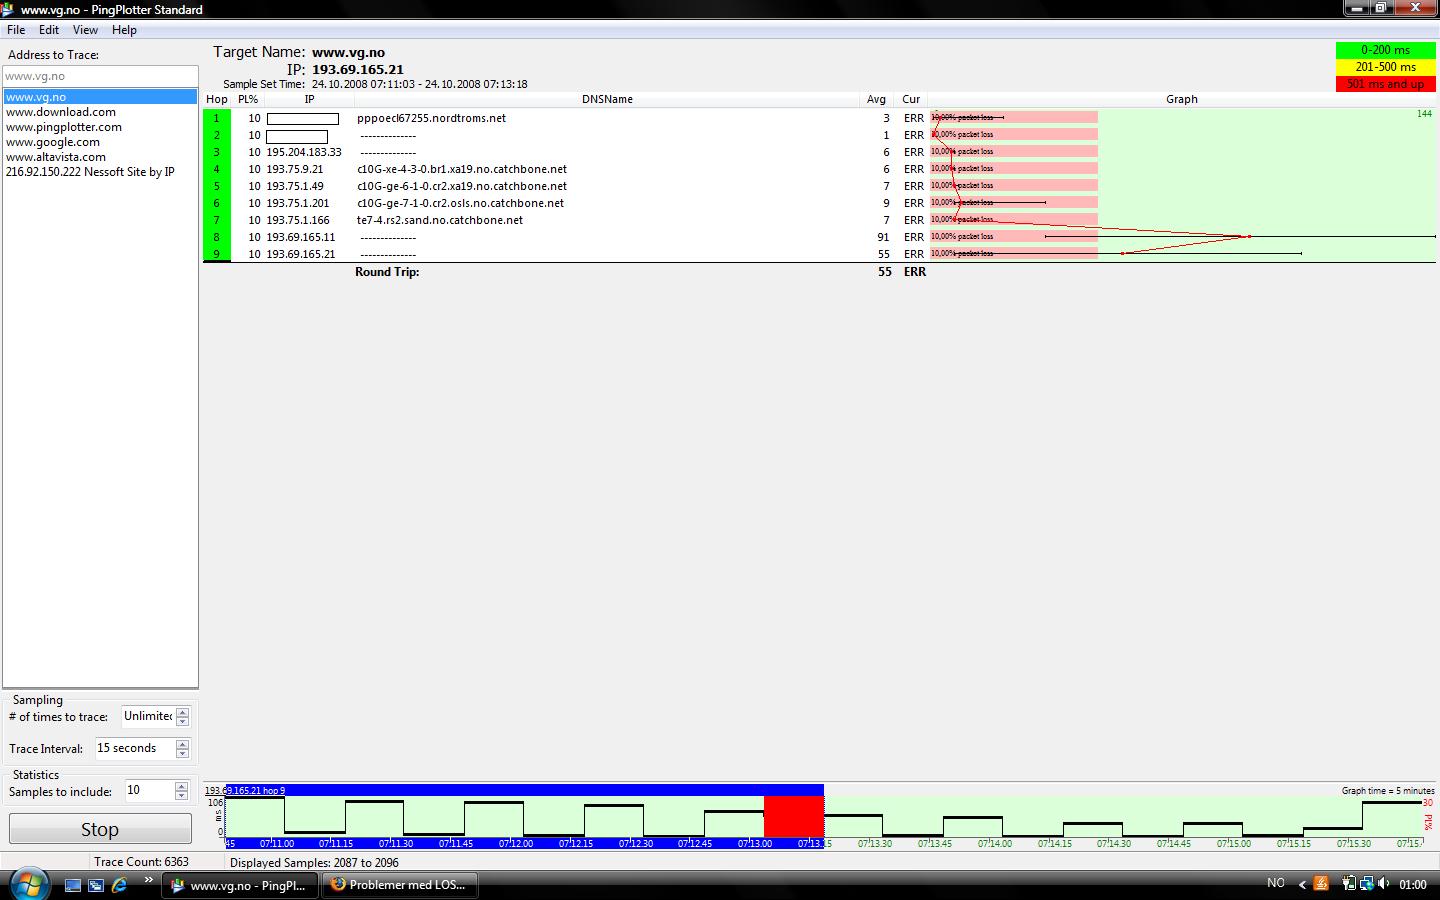Select hop 5 c10G-ge-6-1-0.cr2.xa19.no.catchbone.net

[462, 186]
